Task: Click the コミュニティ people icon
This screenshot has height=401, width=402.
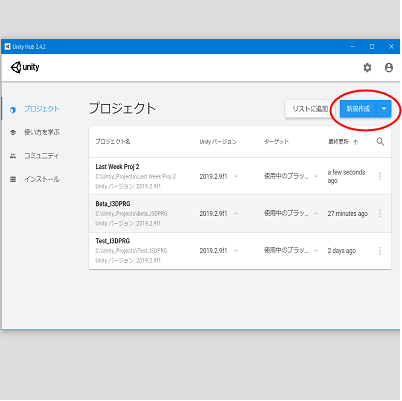Action: point(13,156)
